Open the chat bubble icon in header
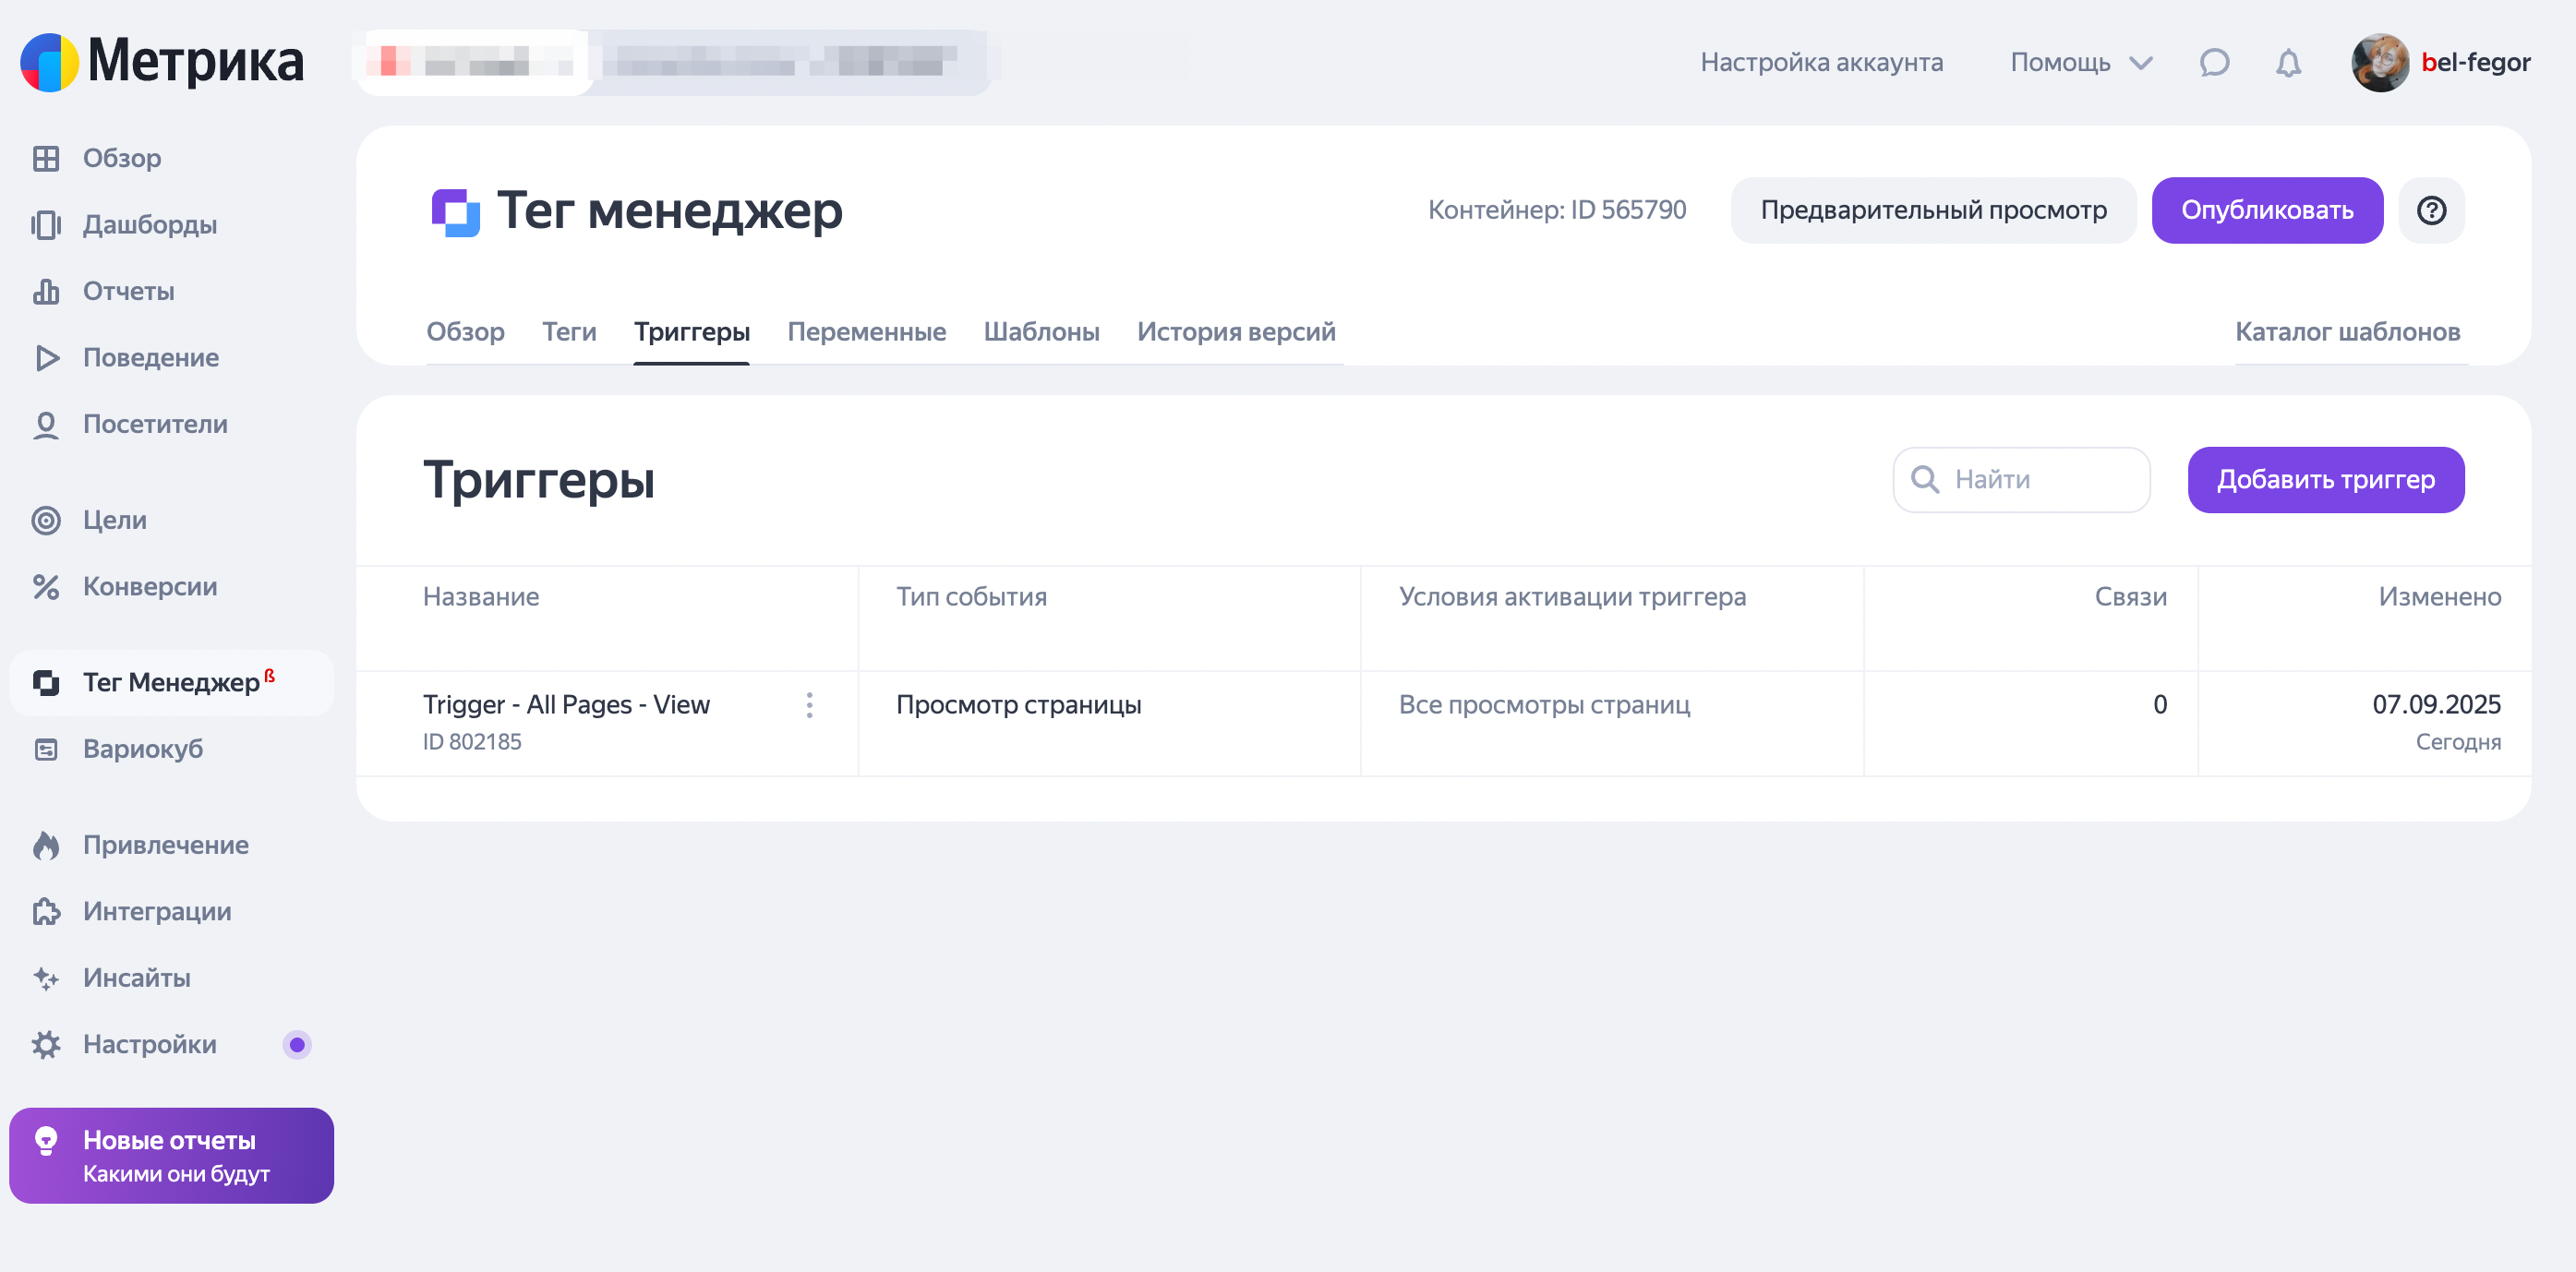This screenshot has height=1272, width=2576. (2214, 63)
